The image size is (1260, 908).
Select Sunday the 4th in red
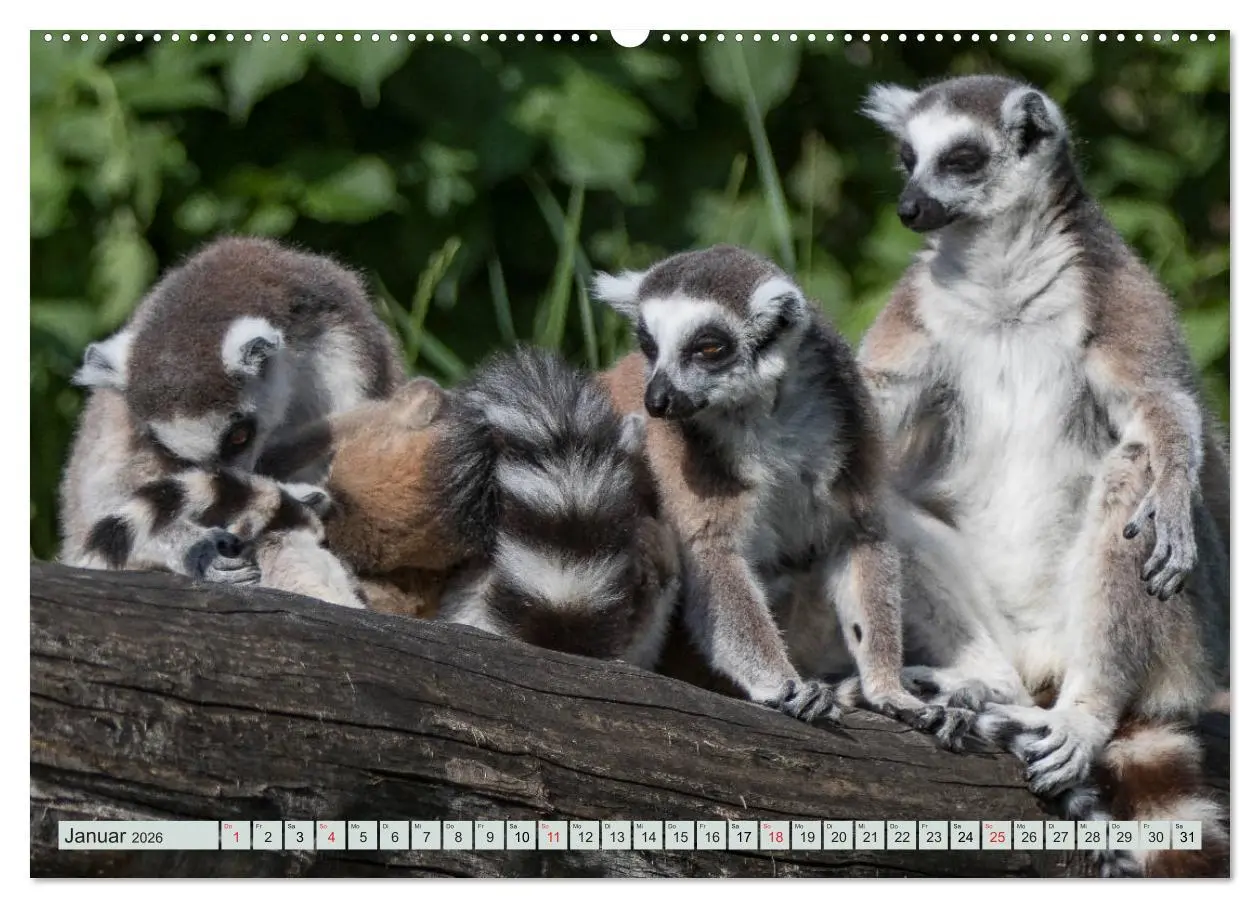click(x=330, y=836)
